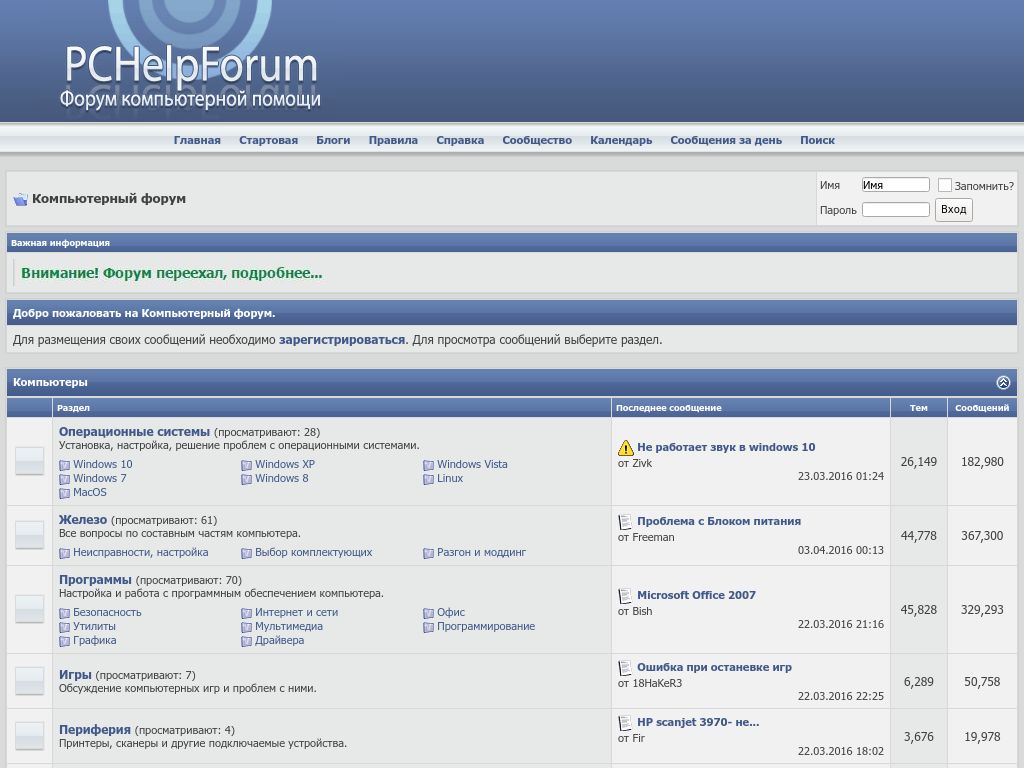Click the Сообщений column header
The image size is (1024, 768).
click(x=982, y=408)
